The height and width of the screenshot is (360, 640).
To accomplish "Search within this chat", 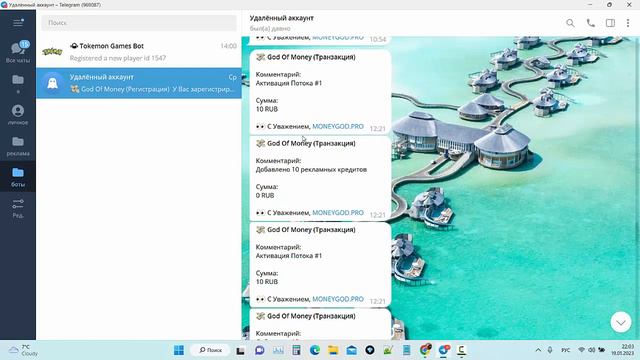I will [570, 23].
